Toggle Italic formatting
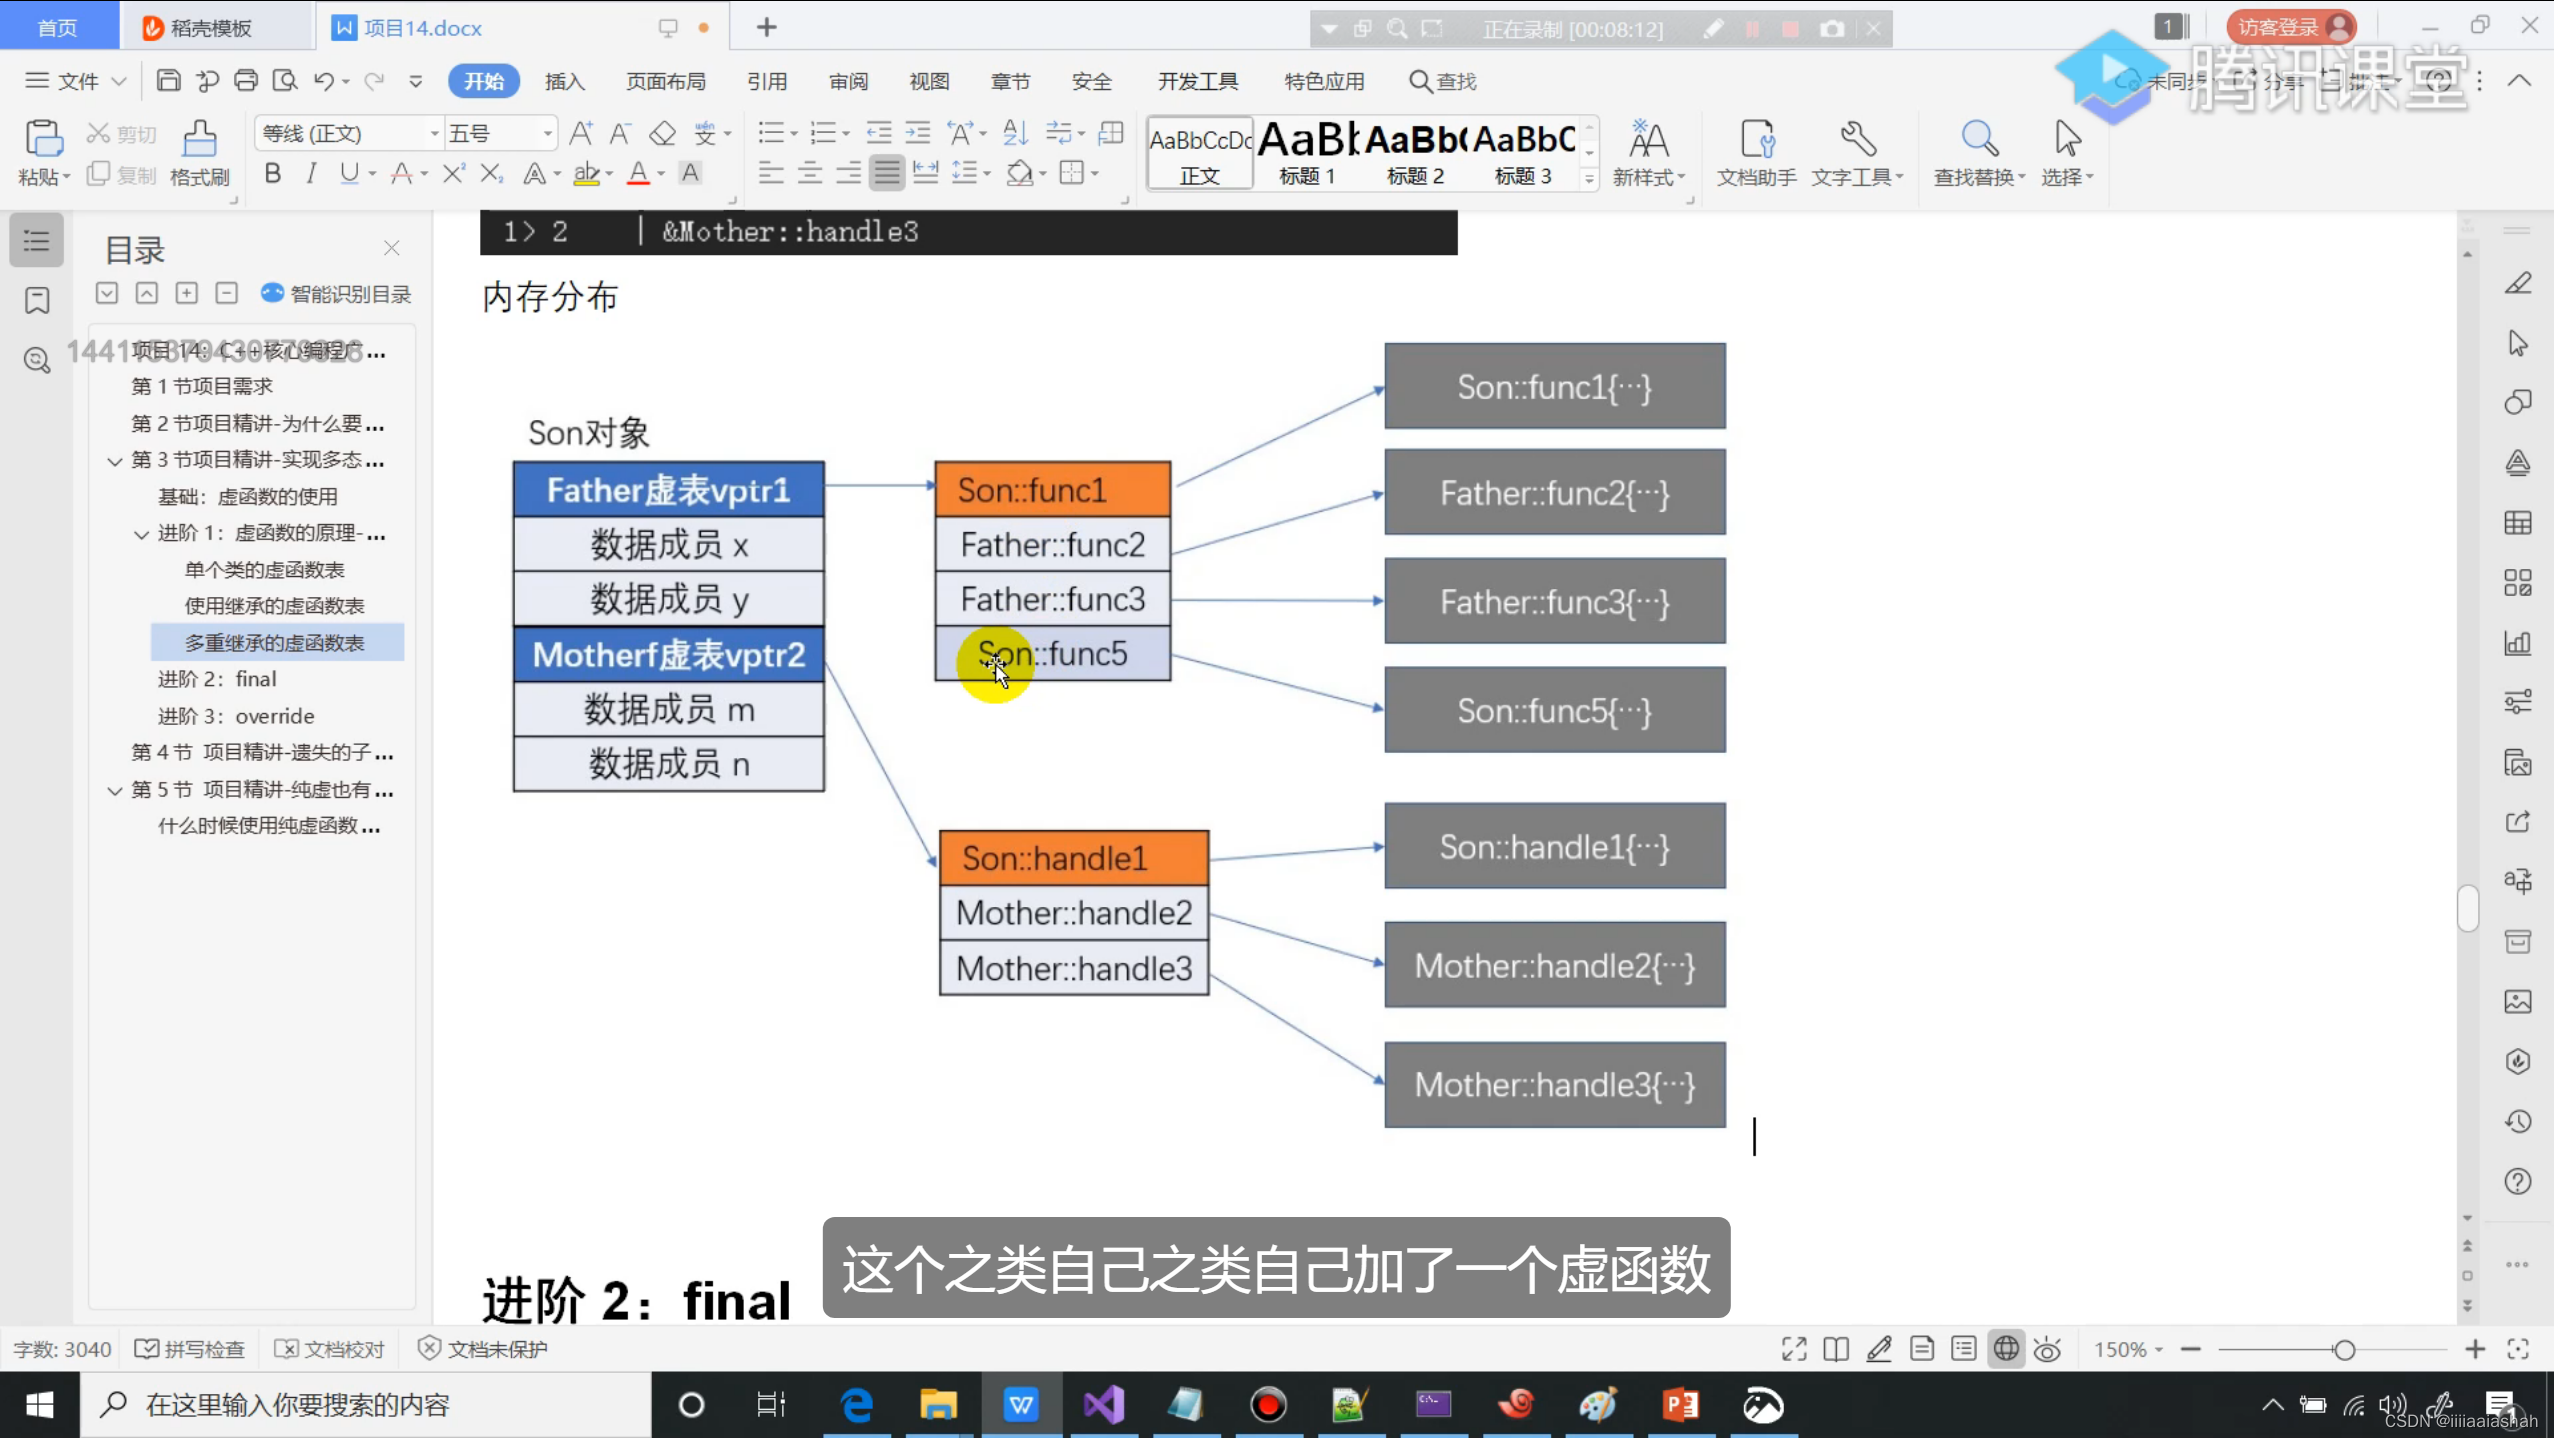The height and width of the screenshot is (1438, 2554). click(x=311, y=174)
